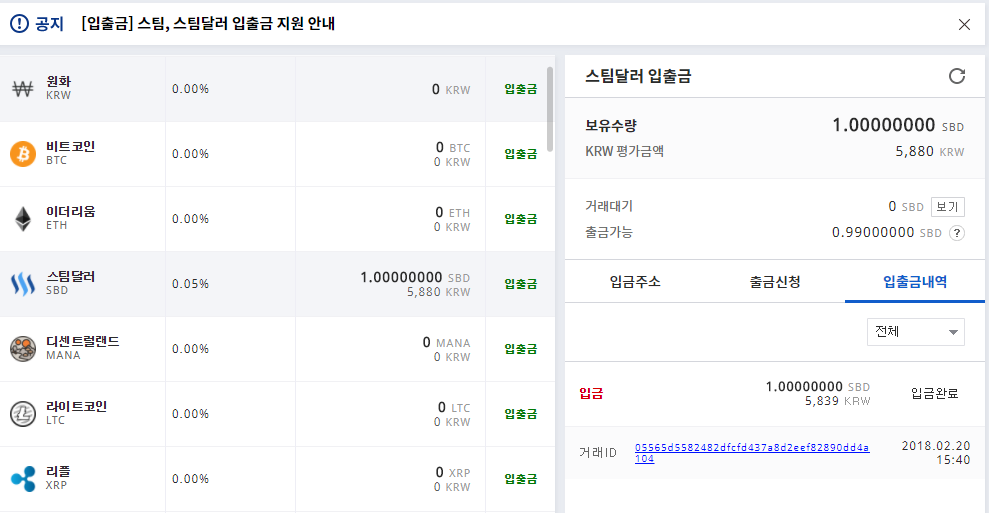Screen dimensions: 989x513
Task: Select the Steem Dollar SBD logo icon
Action: click(x=23, y=284)
